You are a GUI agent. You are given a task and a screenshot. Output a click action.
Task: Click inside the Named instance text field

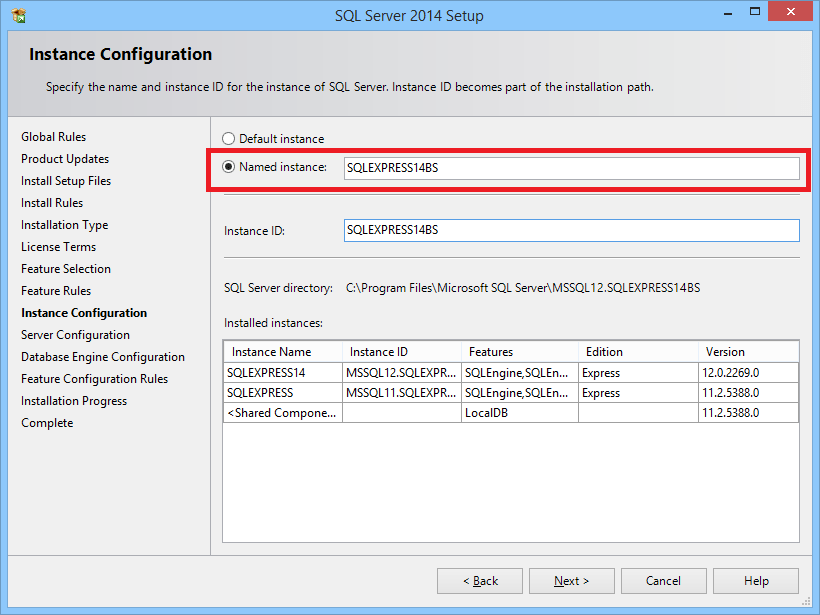(570, 166)
